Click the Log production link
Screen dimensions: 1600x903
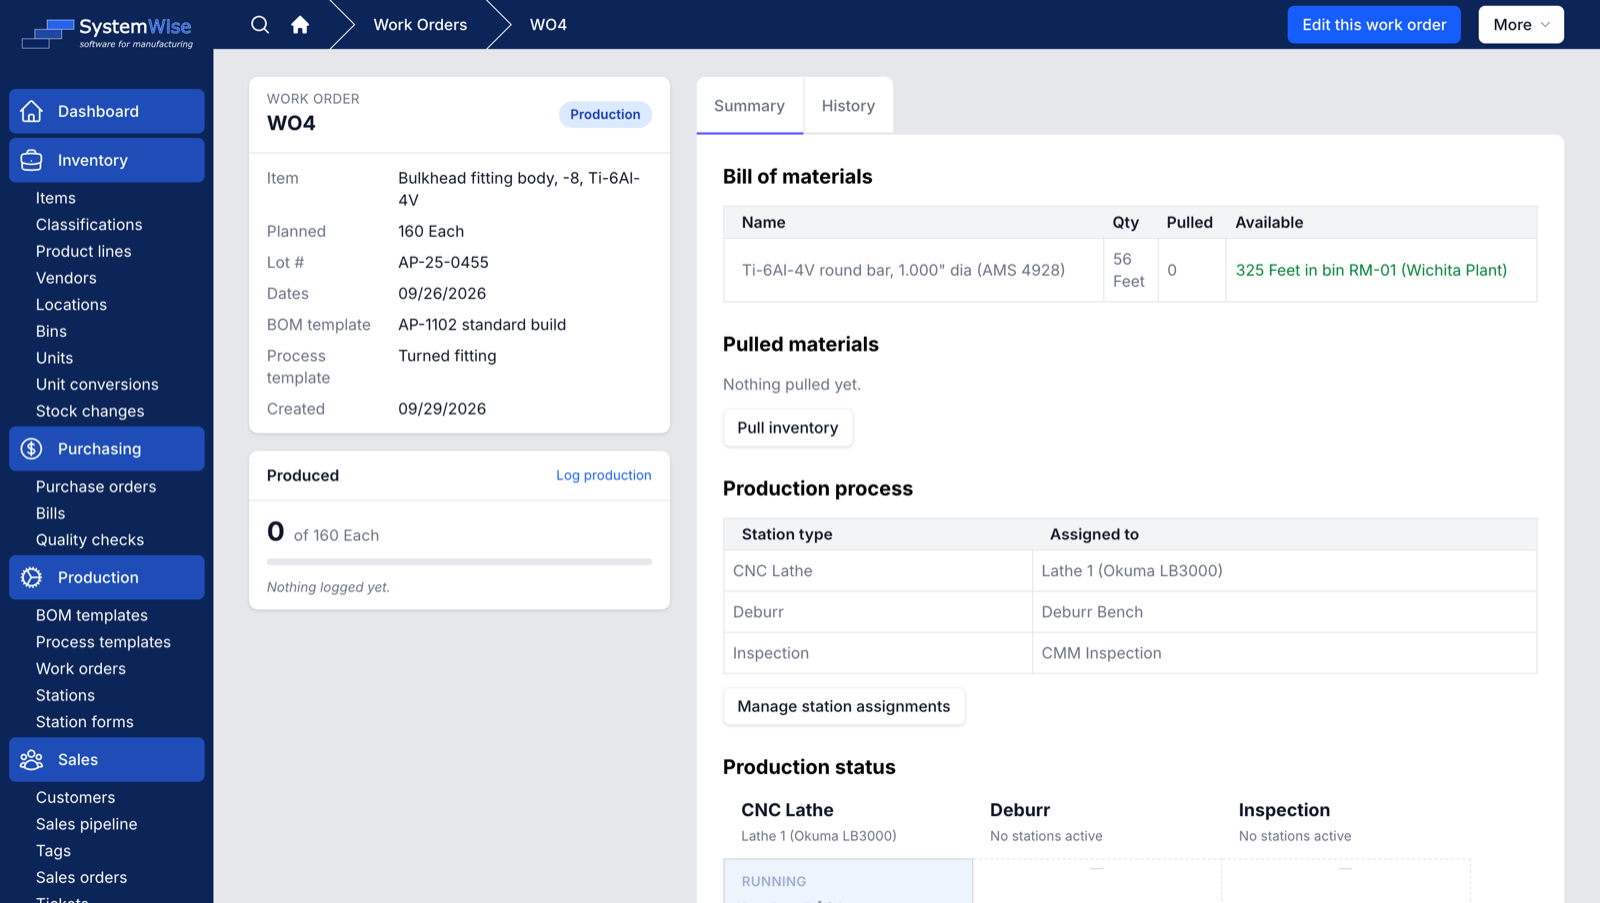604,475
